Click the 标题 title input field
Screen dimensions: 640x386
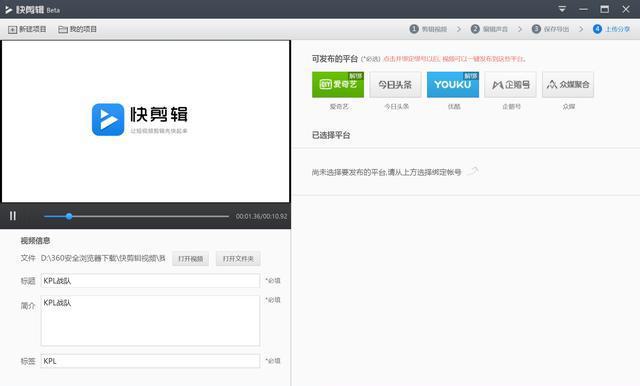point(150,281)
